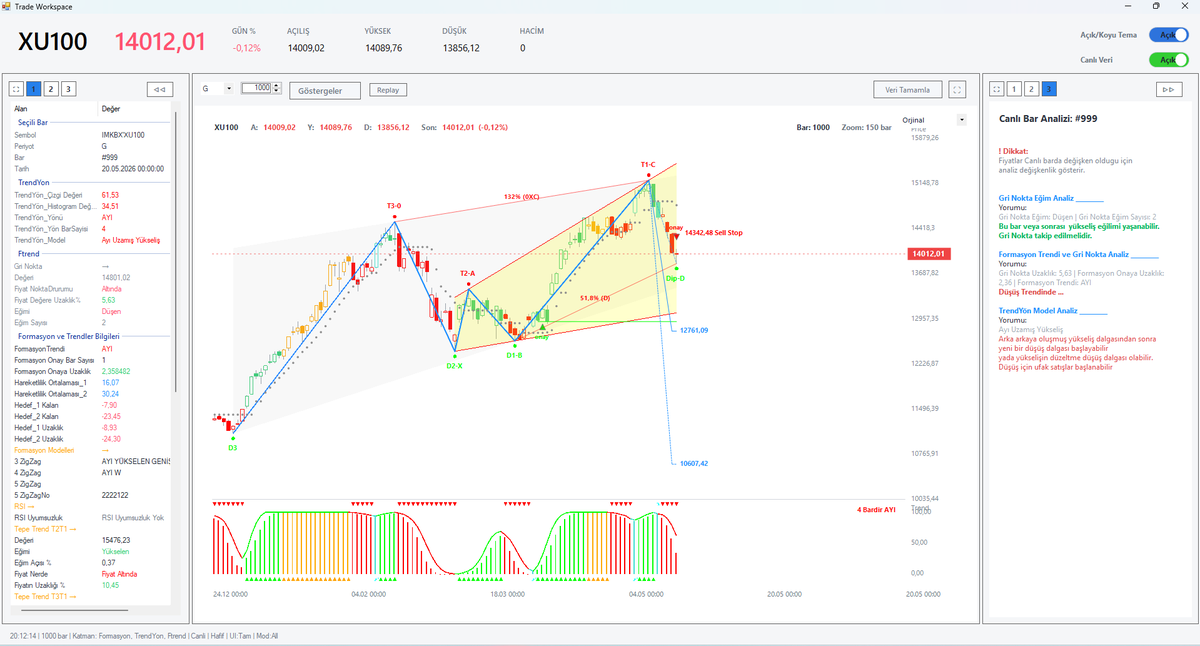Focus the 1000 bar count field

coord(257,88)
